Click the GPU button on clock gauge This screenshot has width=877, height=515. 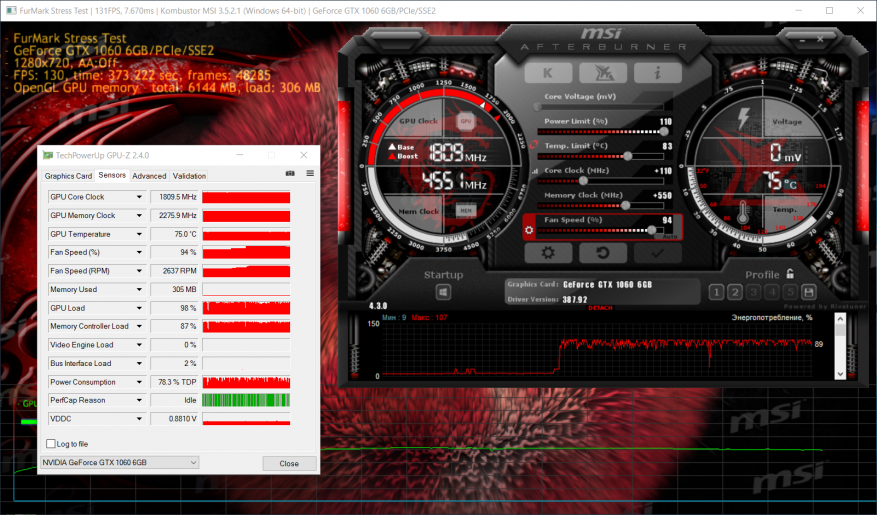(x=466, y=121)
